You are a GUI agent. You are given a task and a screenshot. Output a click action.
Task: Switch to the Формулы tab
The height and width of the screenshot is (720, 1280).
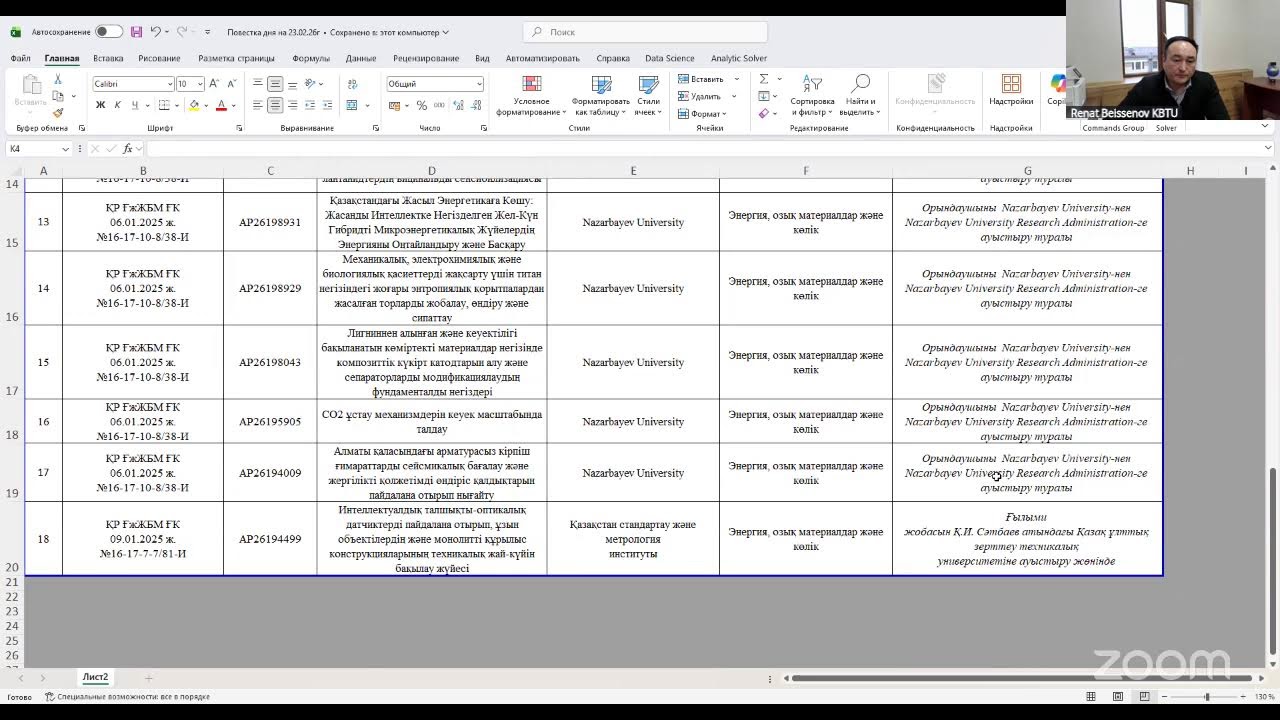[x=311, y=58]
